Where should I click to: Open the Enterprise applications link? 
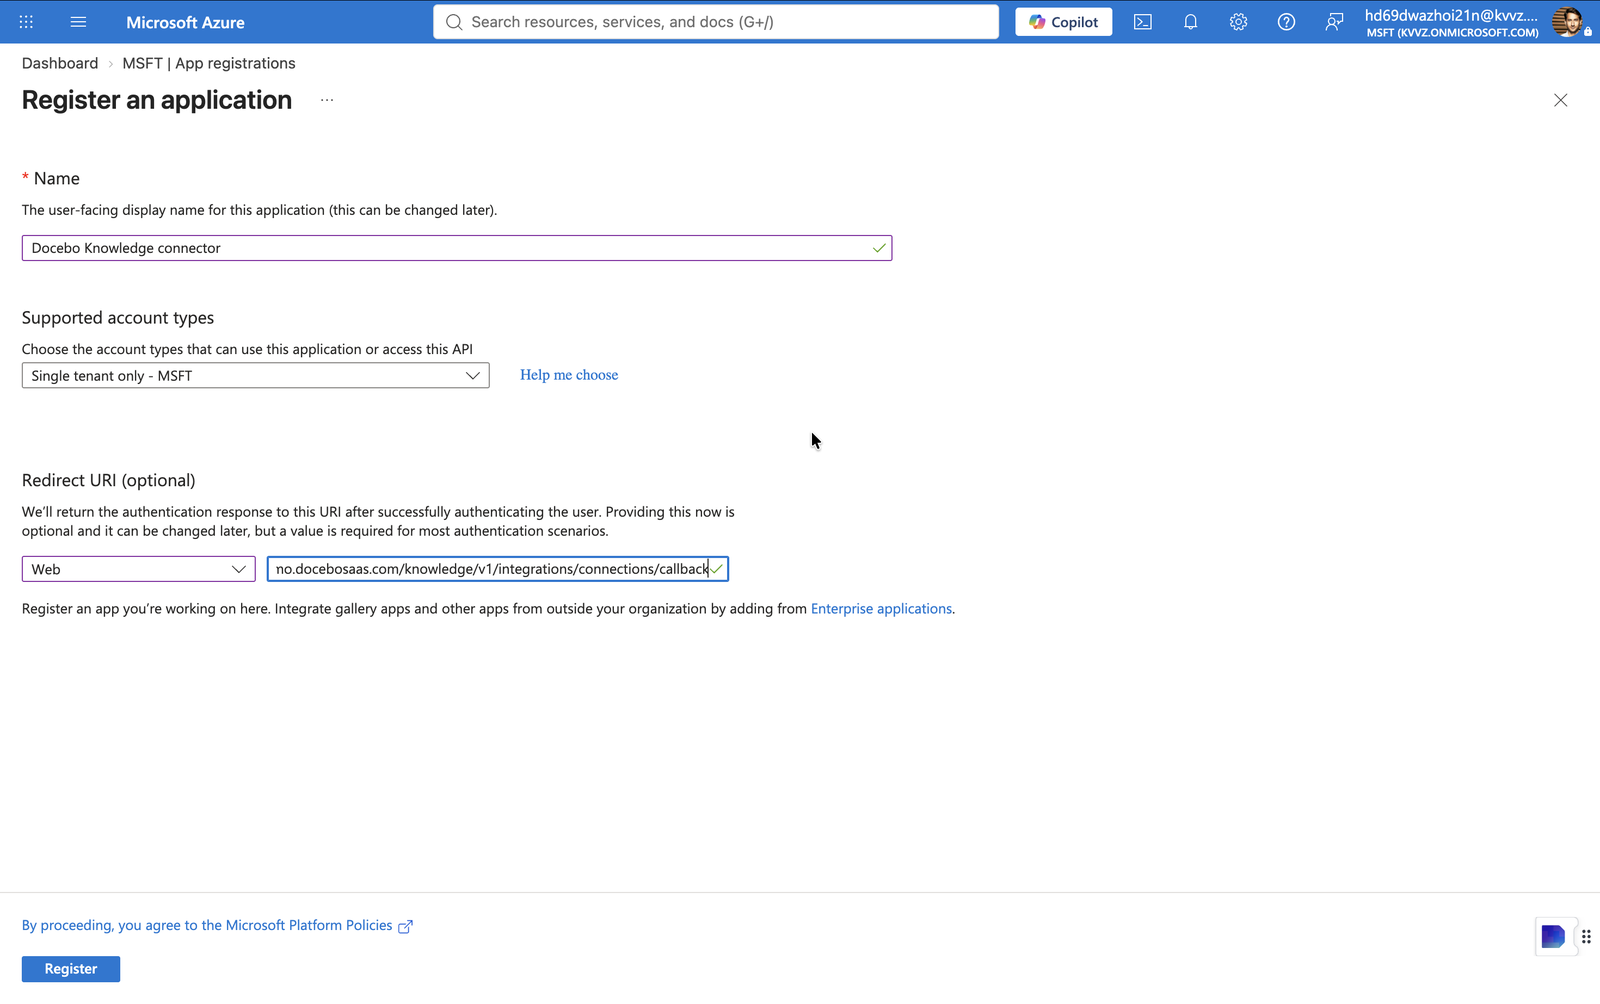coord(881,609)
